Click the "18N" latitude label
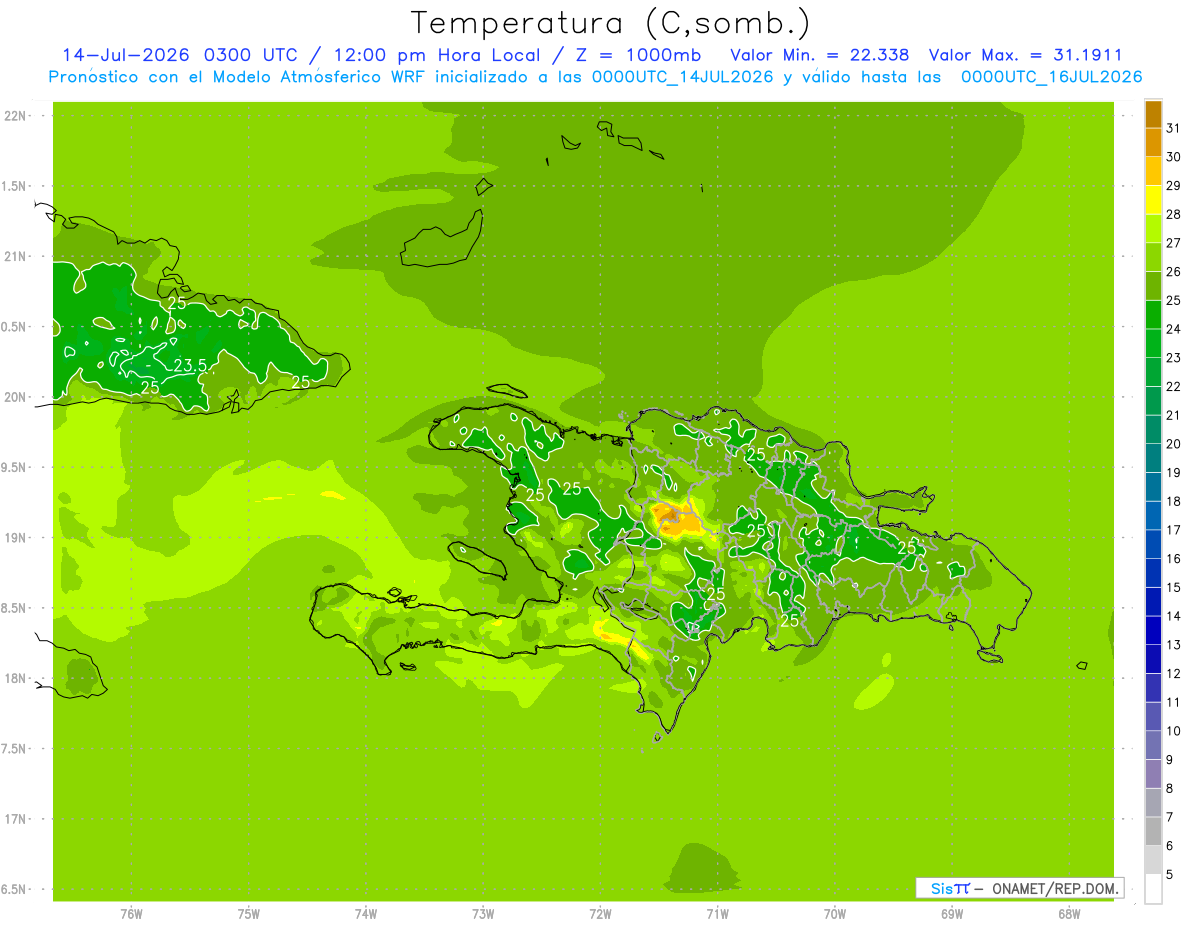Image resolution: width=1200 pixels, height=927 pixels. (17, 678)
